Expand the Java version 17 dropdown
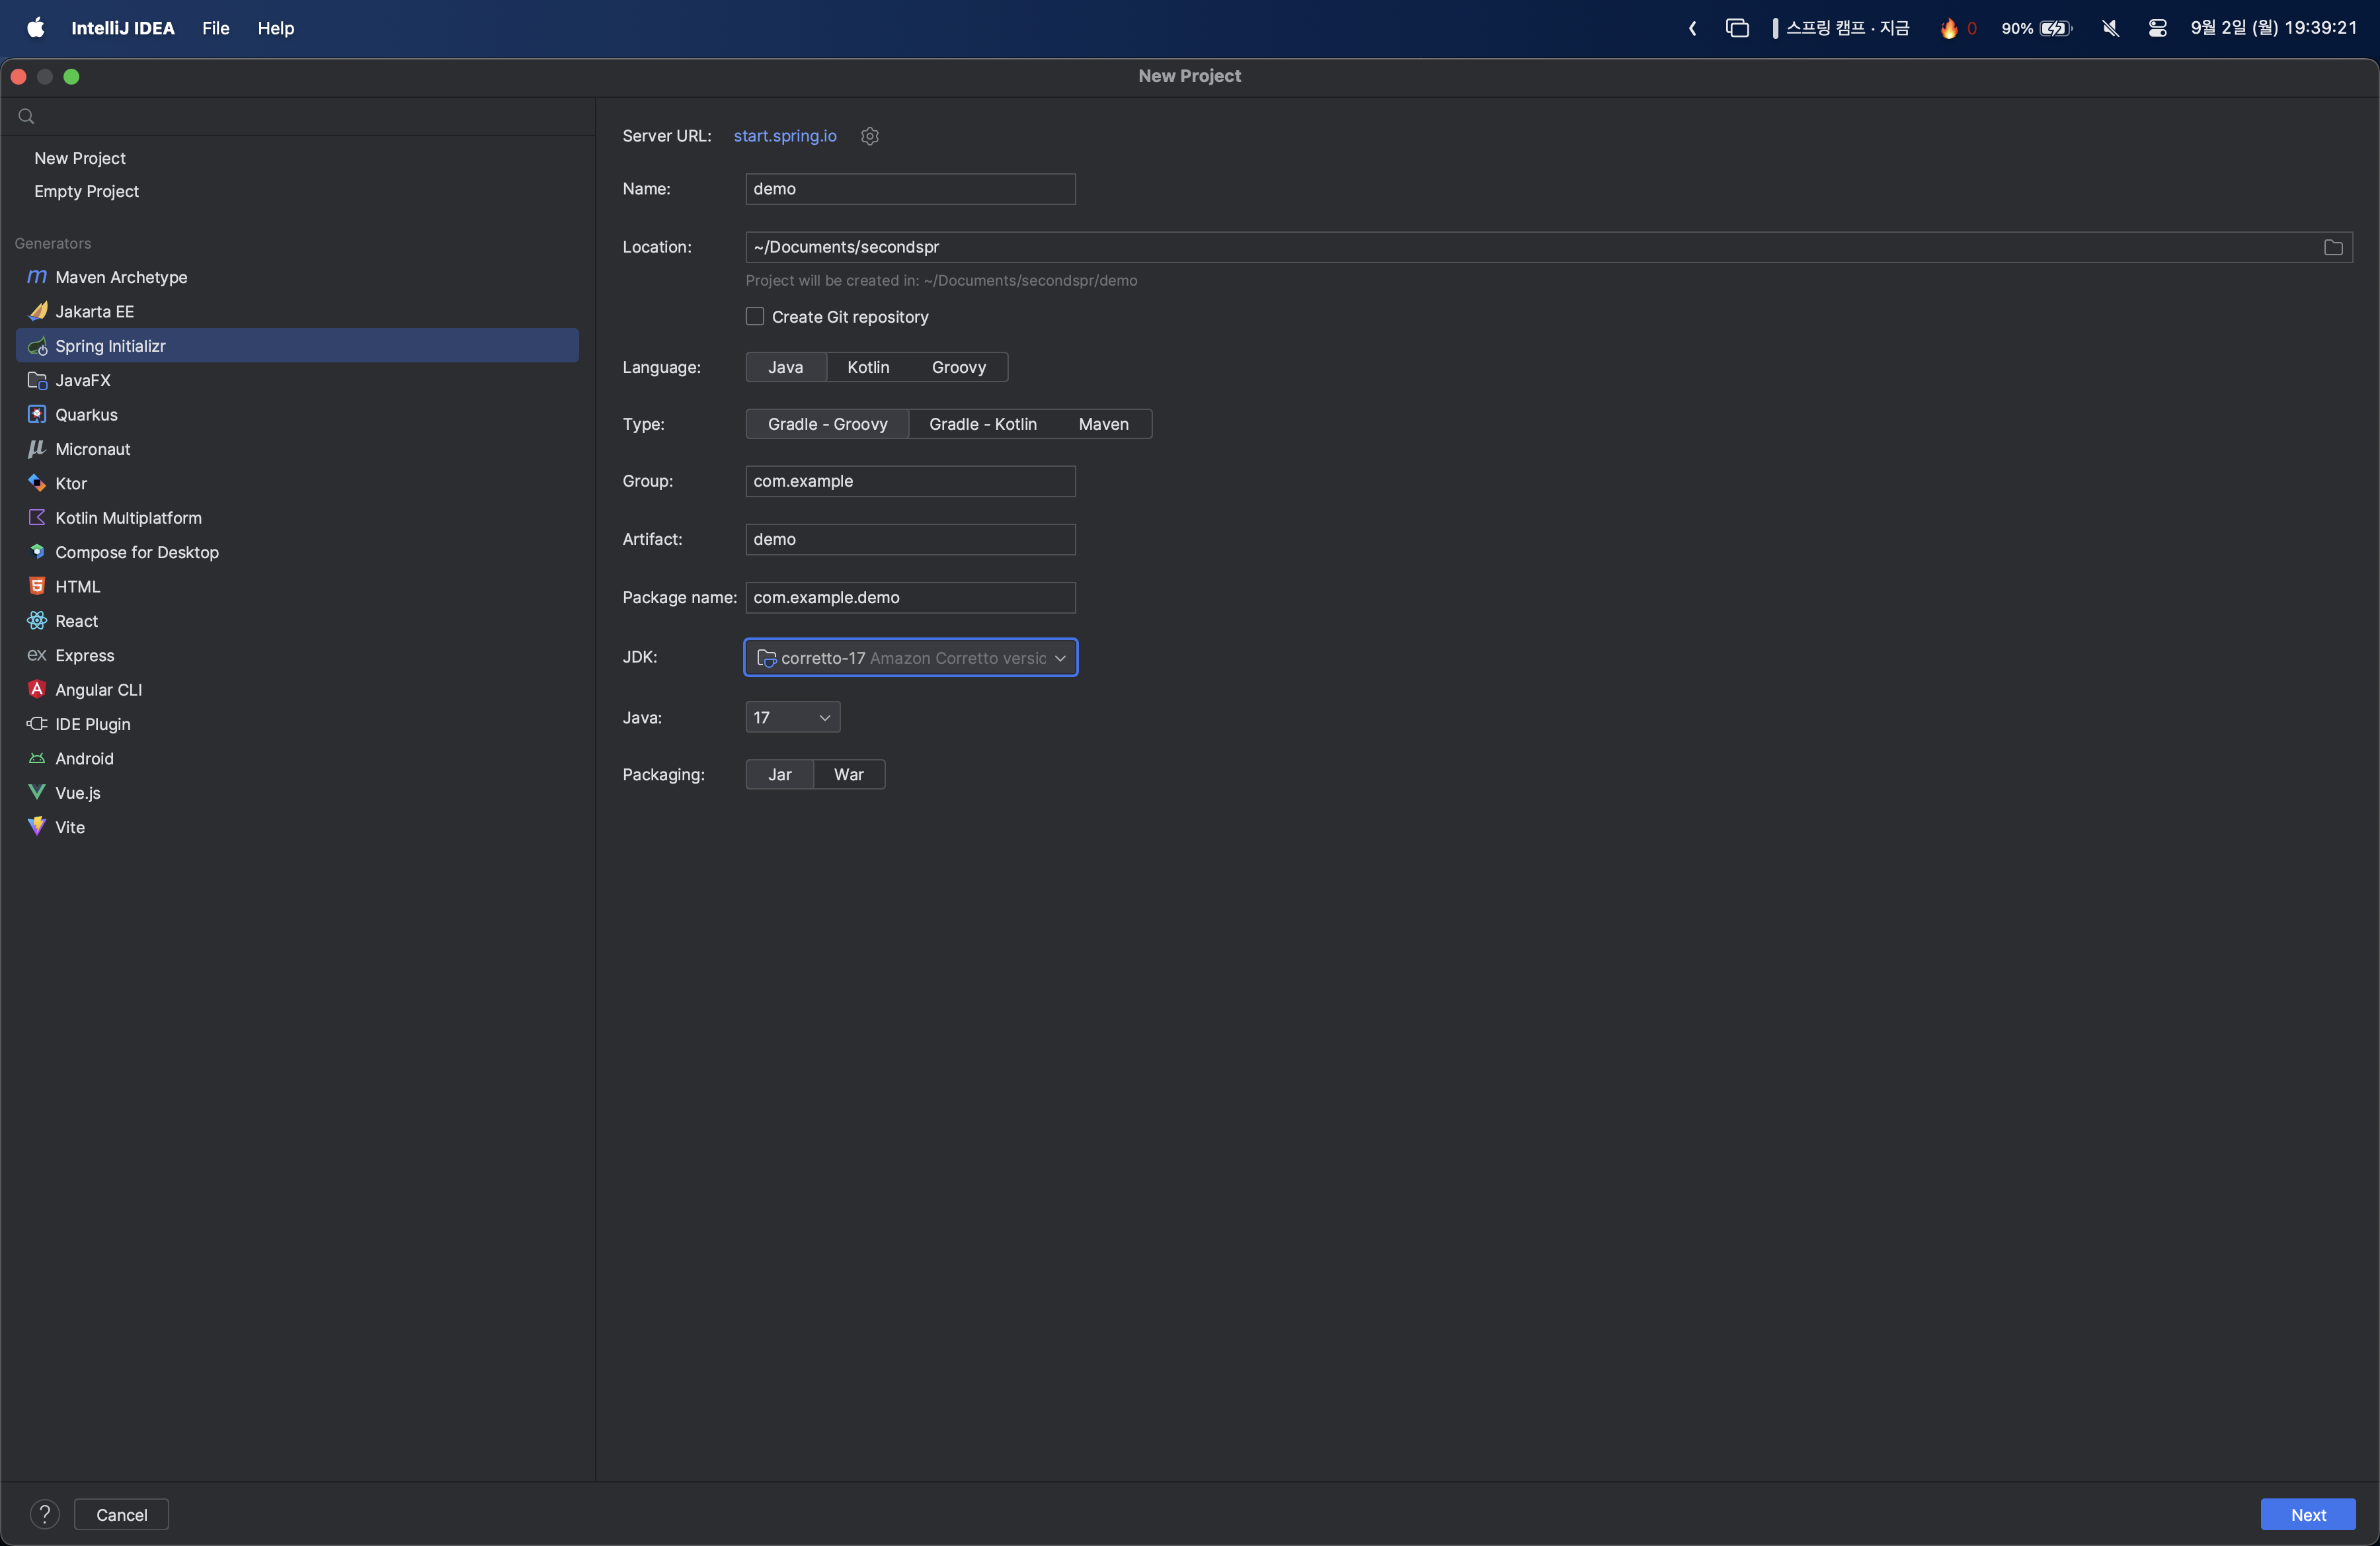2380x1546 pixels. pos(791,717)
